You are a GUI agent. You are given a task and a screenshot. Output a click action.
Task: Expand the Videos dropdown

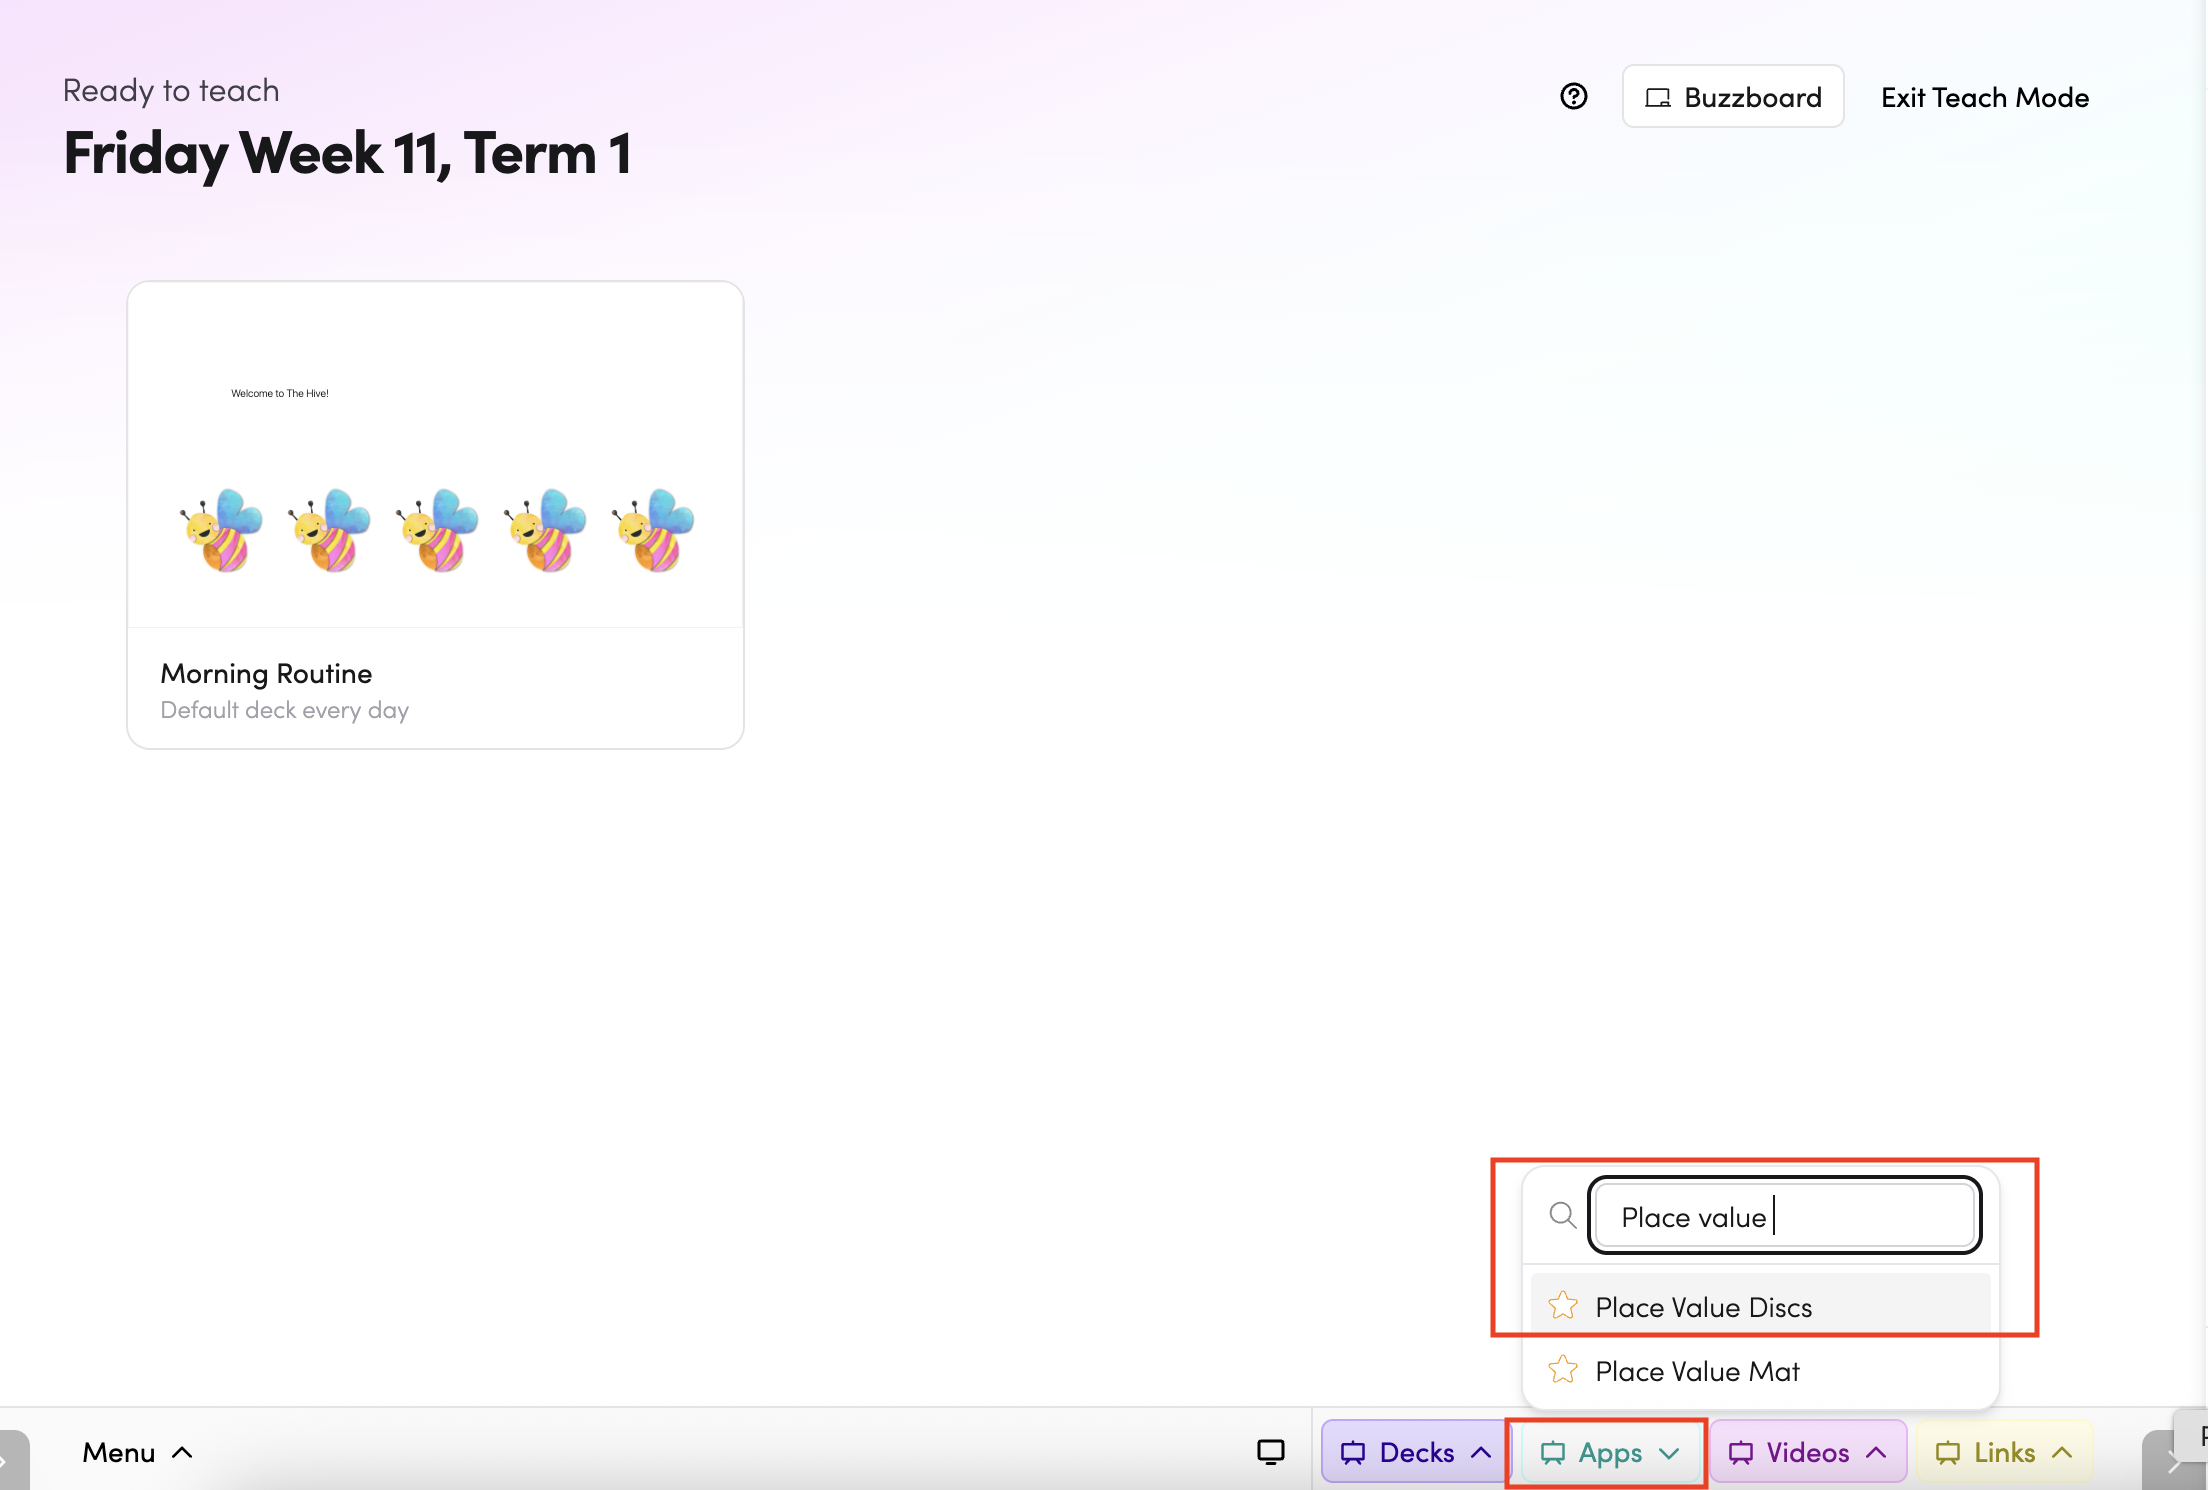click(1876, 1452)
